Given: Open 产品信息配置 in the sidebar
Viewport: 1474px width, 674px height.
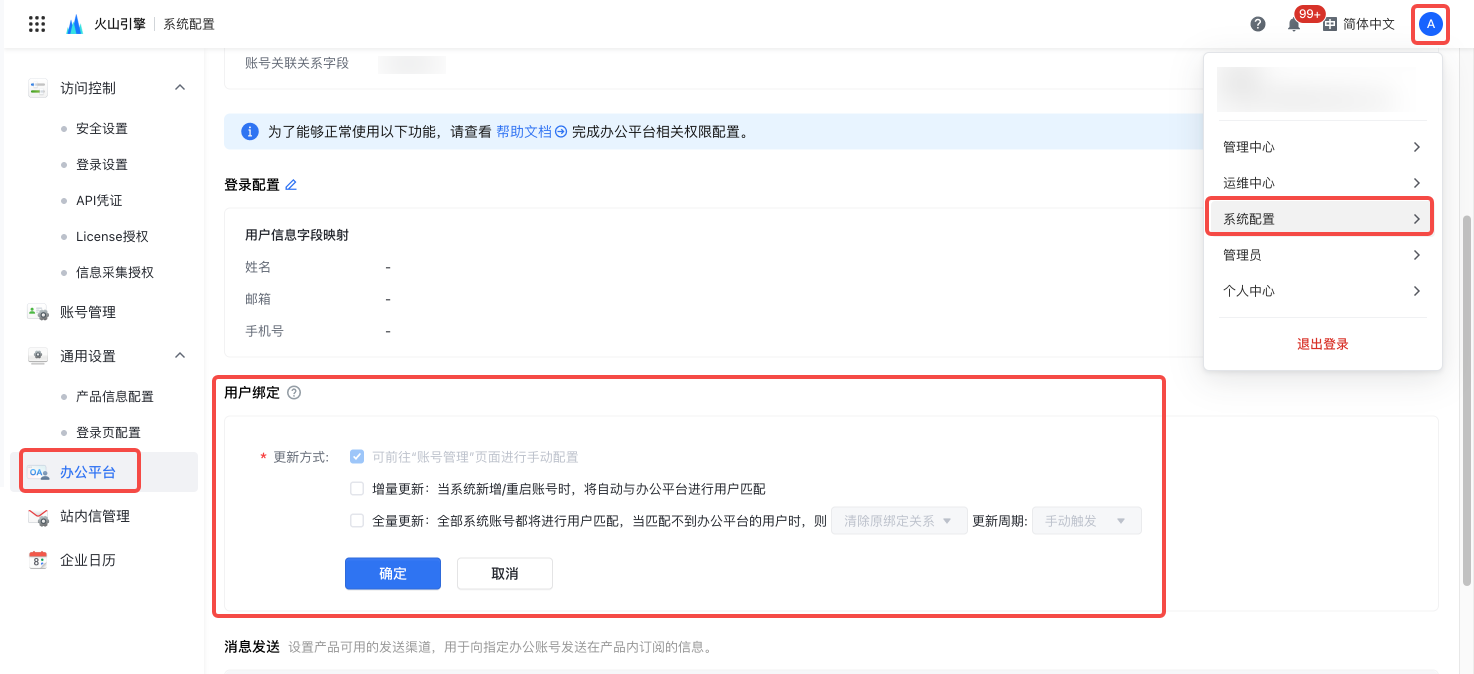Looking at the screenshot, I should pyautogui.click(x=115, y=397).
